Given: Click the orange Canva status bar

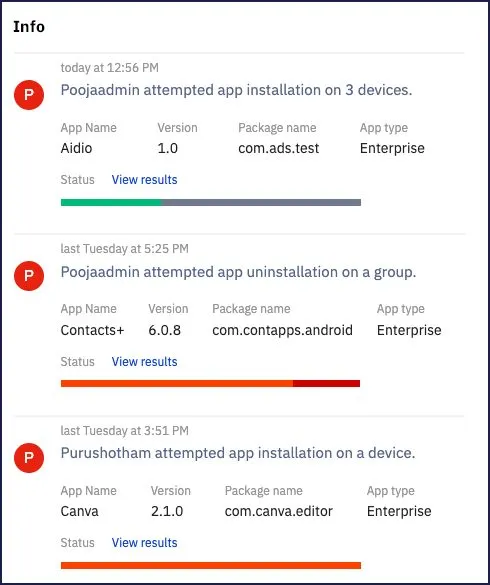Looking at the screenshot, I should (211, 566).
